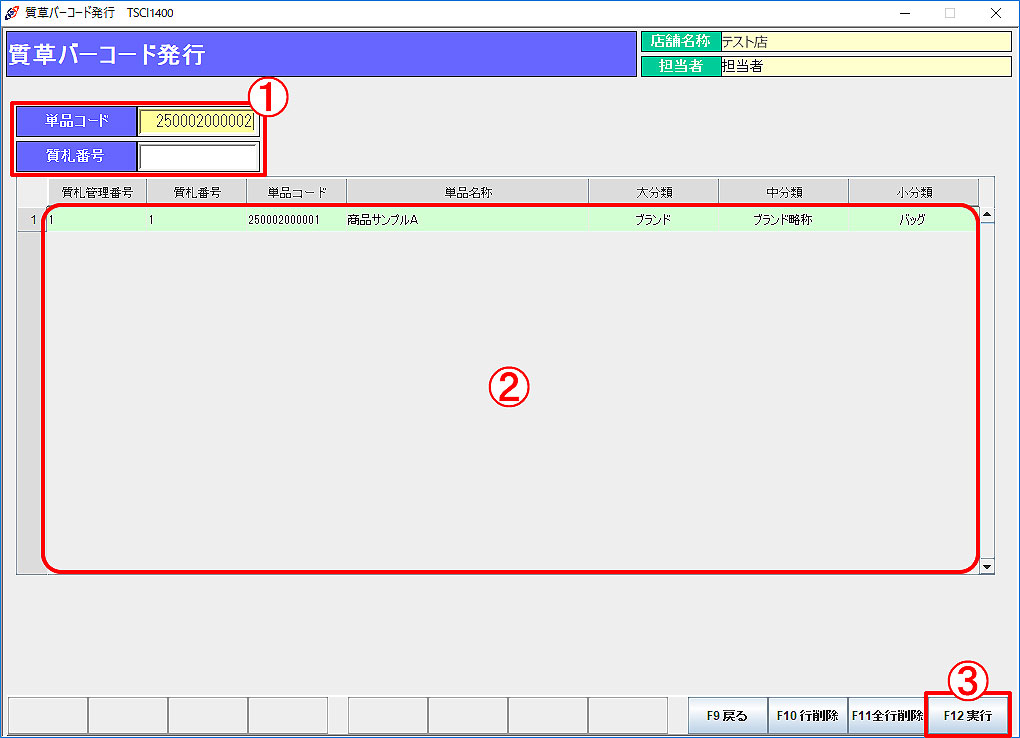Close the 質草バーコード発行 window

pyautogui.click(x=996, y=13)
